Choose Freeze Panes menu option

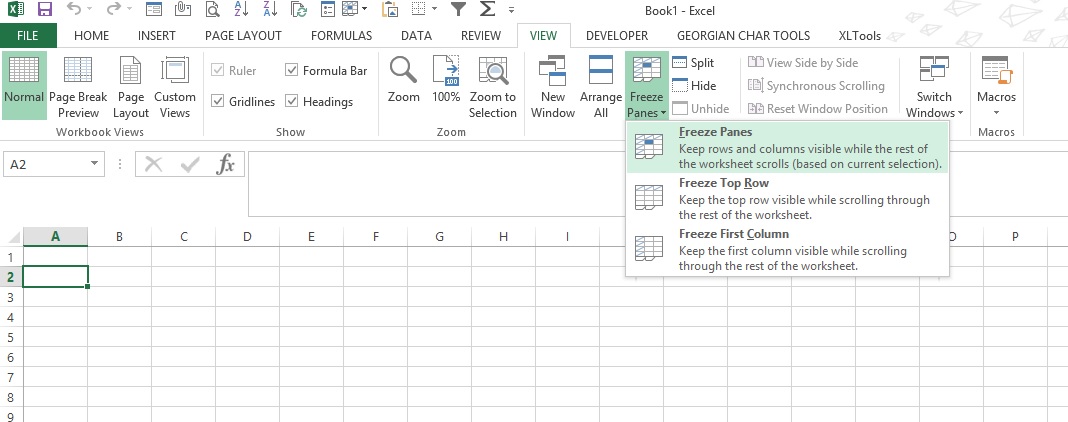point(787,148)
